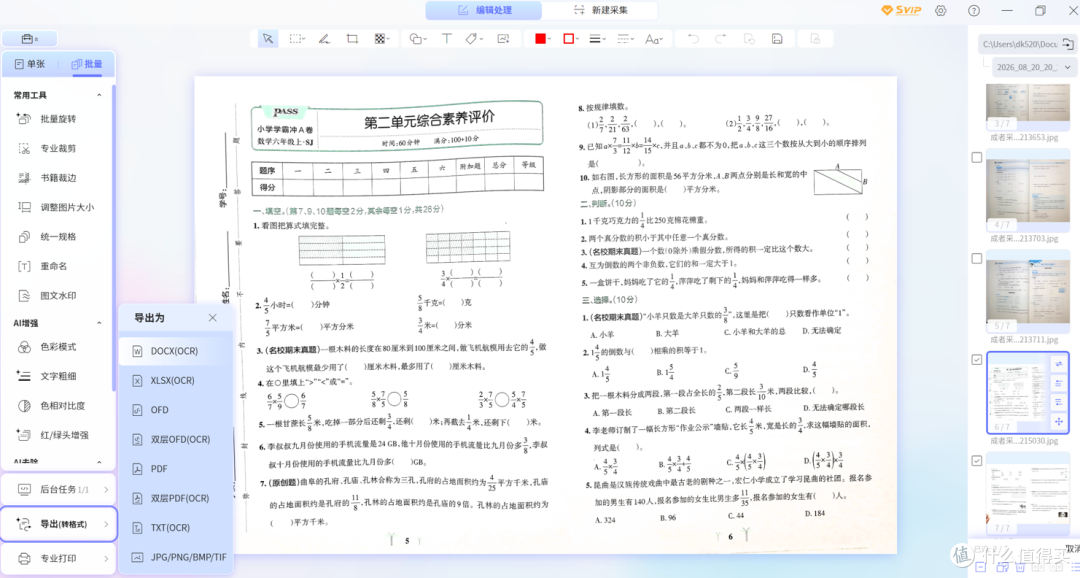Open the dashed line style option

point(625,39)
